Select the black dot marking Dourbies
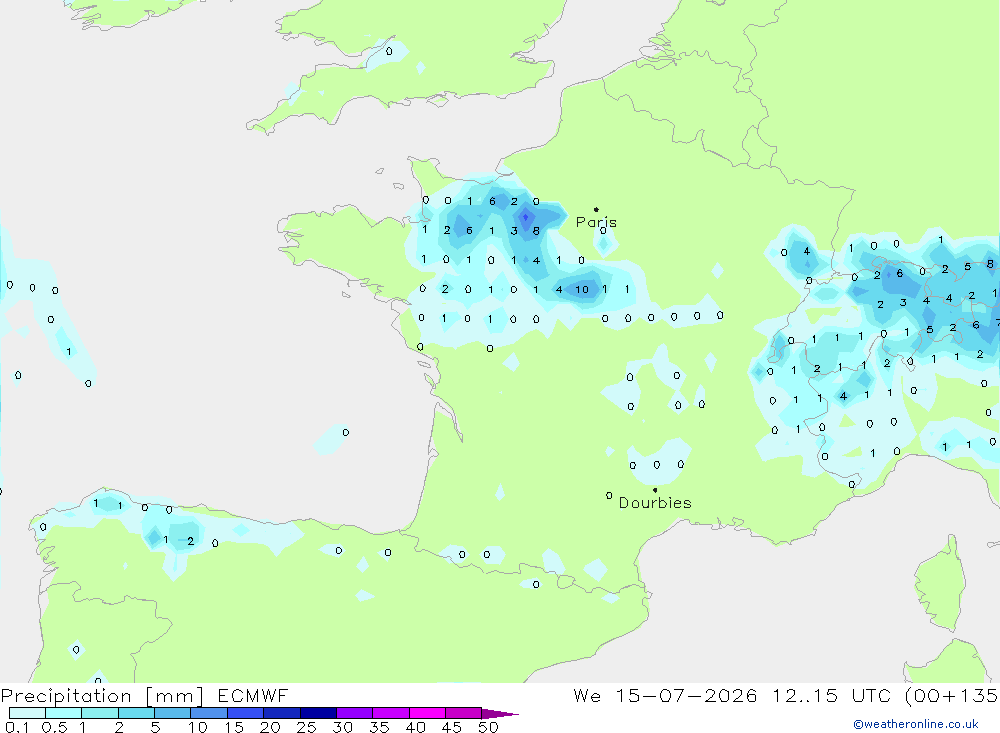 coord(655,490)
